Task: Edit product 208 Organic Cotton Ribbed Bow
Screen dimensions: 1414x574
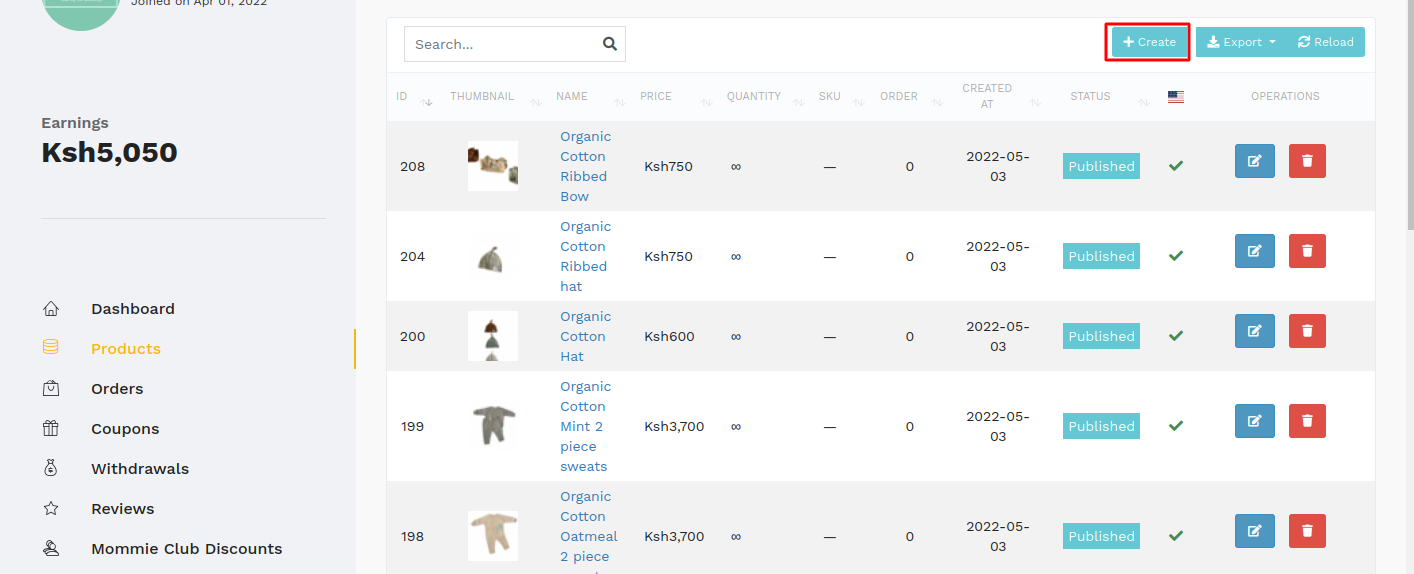Action: pos(1255,161)
